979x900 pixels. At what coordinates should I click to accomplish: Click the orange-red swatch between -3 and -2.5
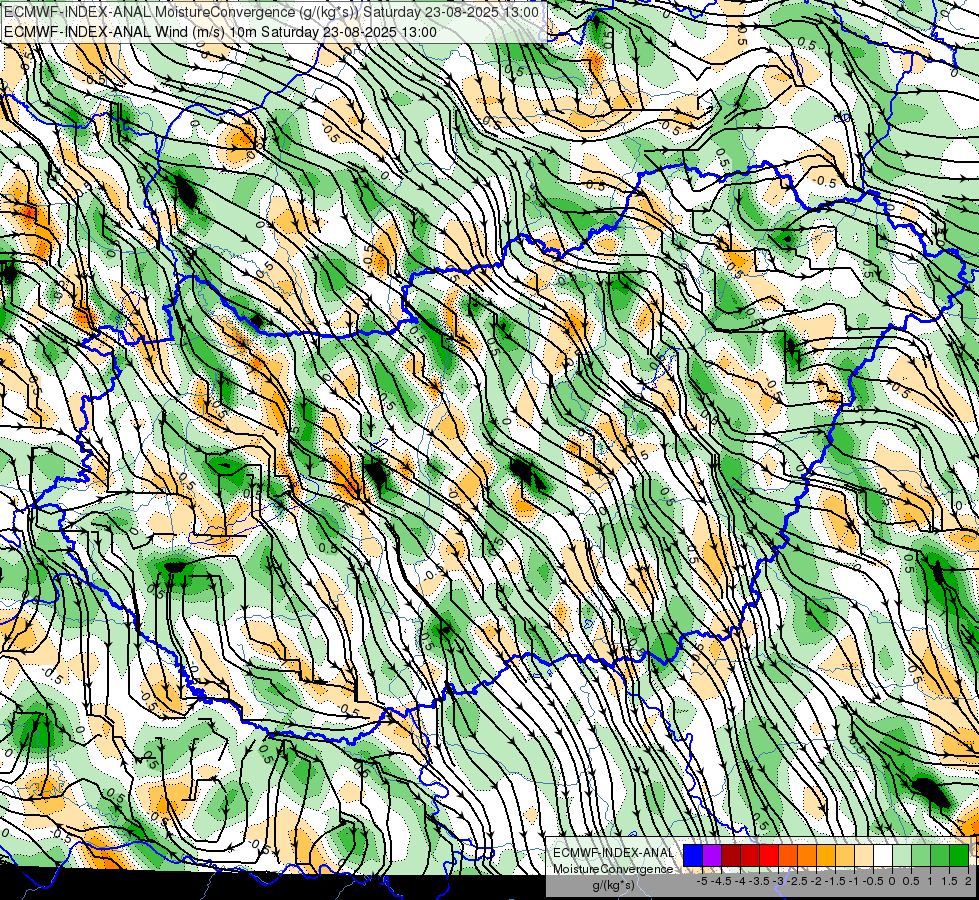coord(788,855)
